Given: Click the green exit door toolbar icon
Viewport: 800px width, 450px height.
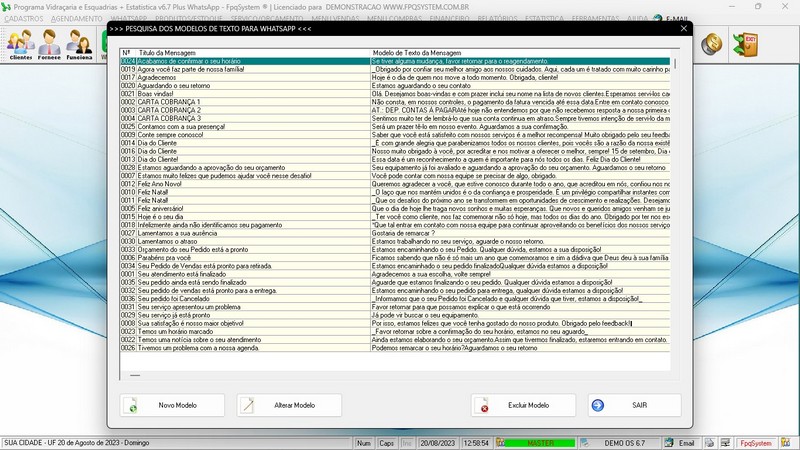Looking at the screenshot, I should [x=744, y=45].
